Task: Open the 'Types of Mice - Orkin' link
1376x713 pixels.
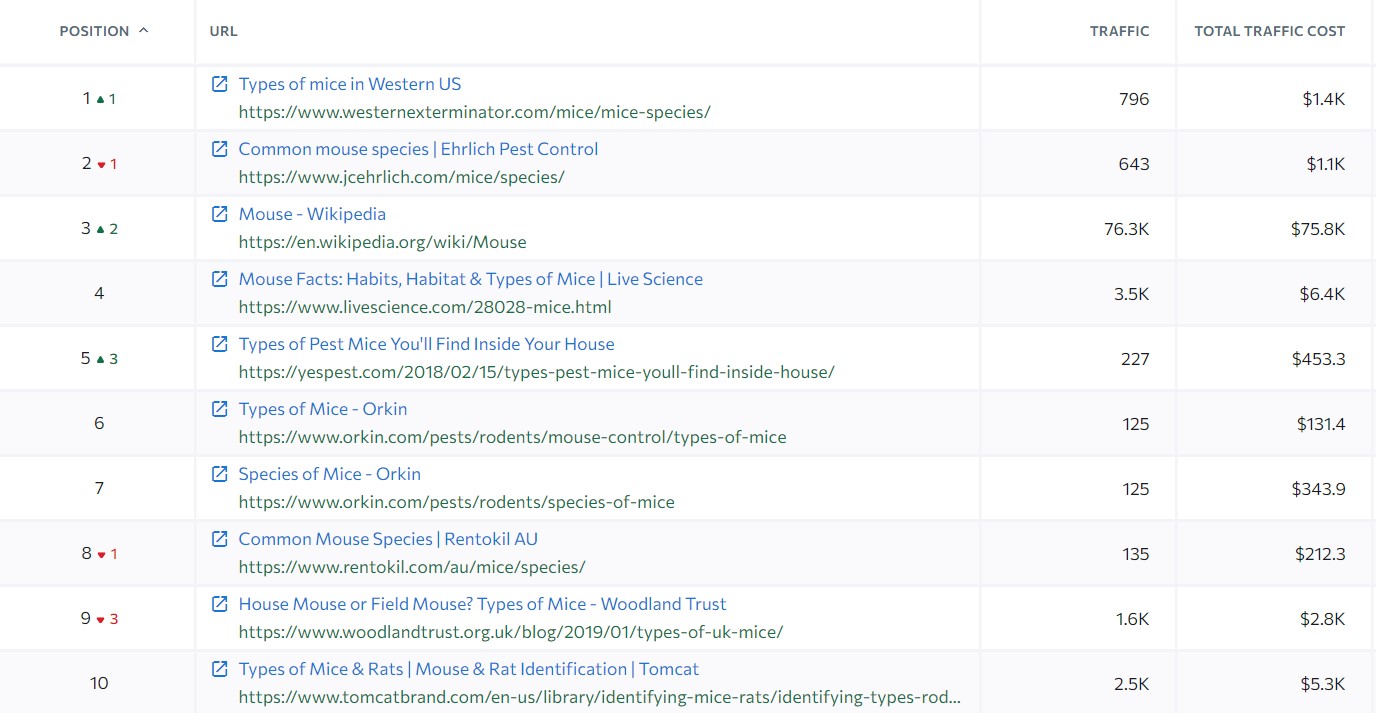Action: tap(323, 409)
